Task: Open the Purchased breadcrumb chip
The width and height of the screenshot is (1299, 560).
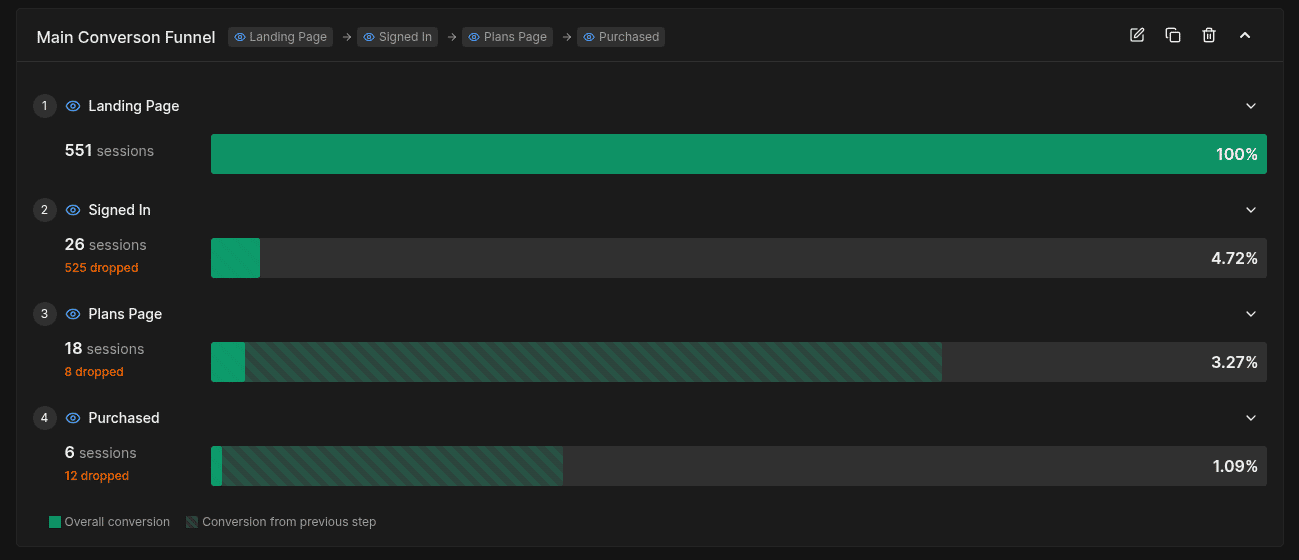Action: tap(621, 37)
